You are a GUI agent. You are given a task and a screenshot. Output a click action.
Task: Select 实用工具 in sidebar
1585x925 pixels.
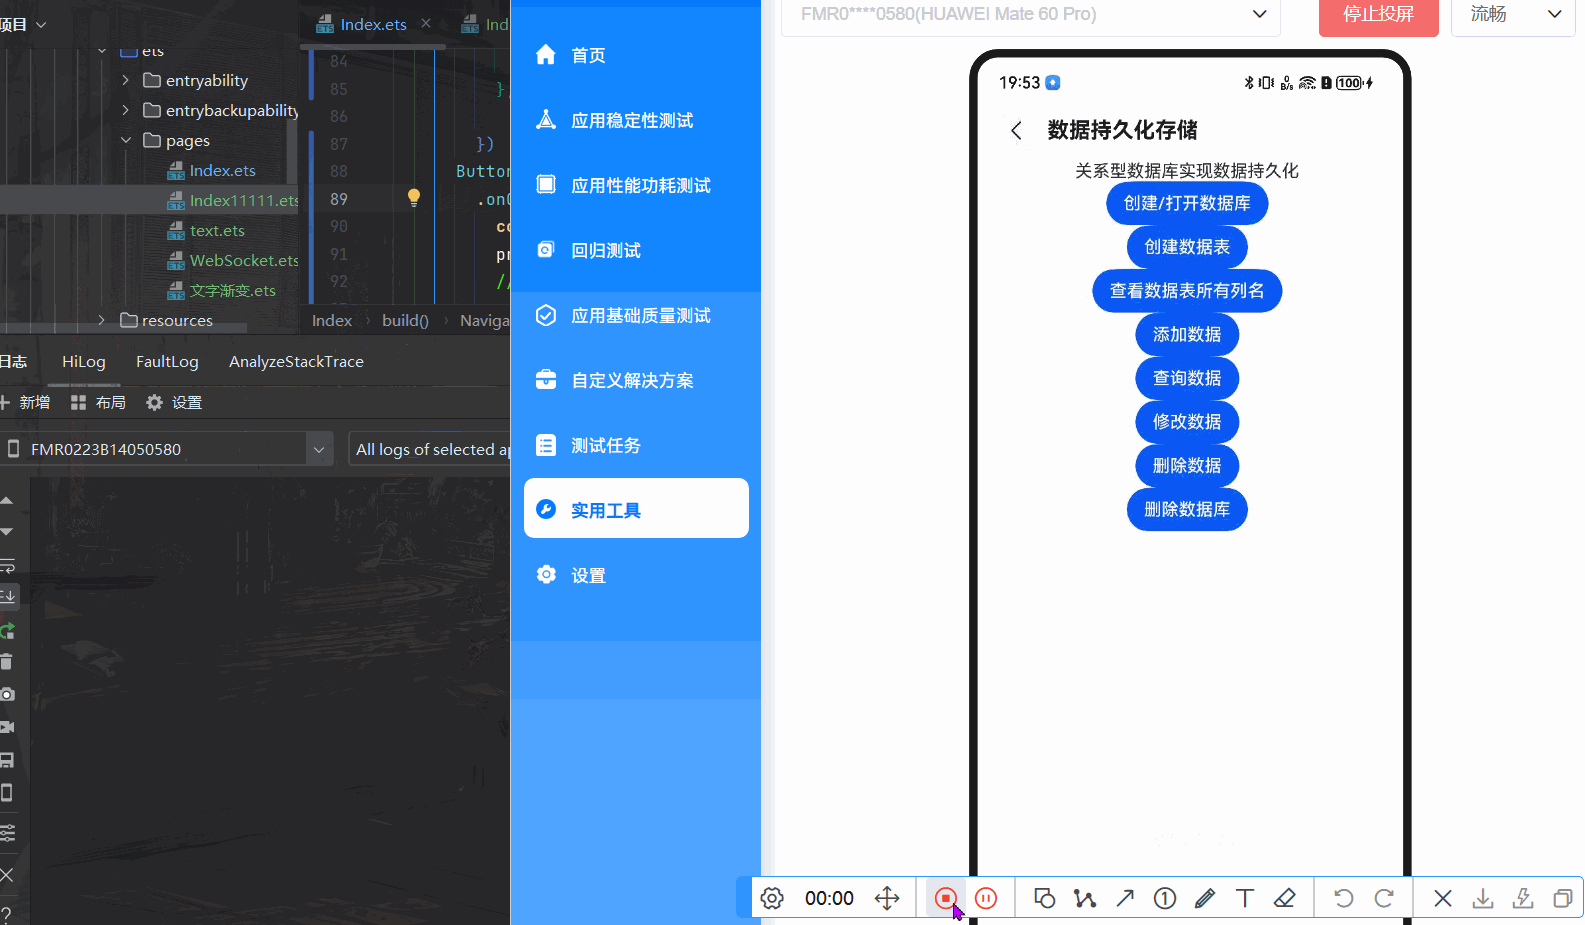pos(636,508)
